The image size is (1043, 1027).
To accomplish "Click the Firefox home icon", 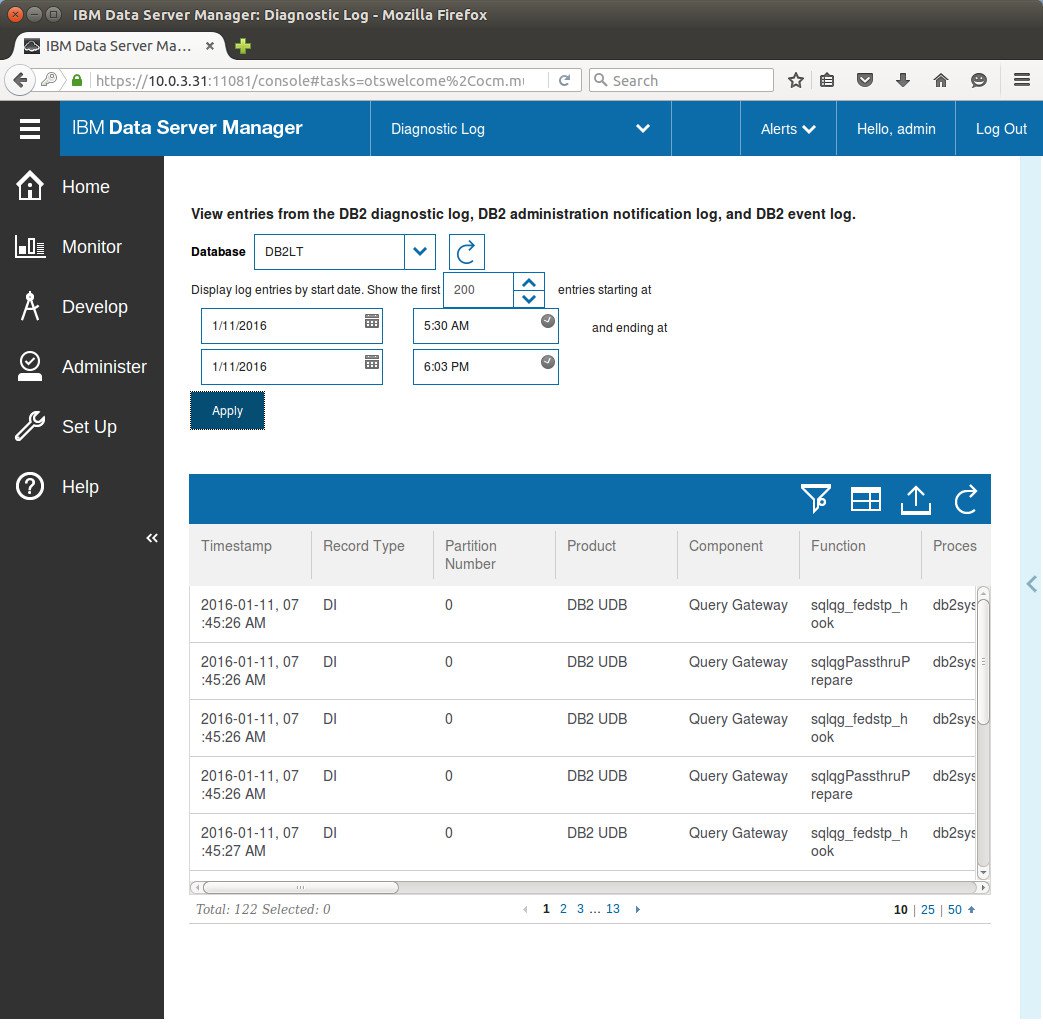I will pyautogui.click(x=940, y=80).
